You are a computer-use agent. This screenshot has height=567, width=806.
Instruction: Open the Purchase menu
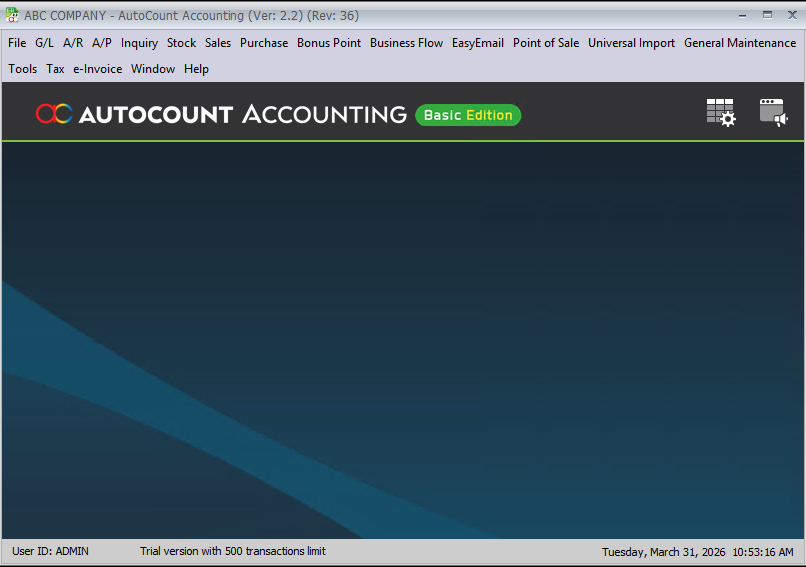(x=264, y=43)
